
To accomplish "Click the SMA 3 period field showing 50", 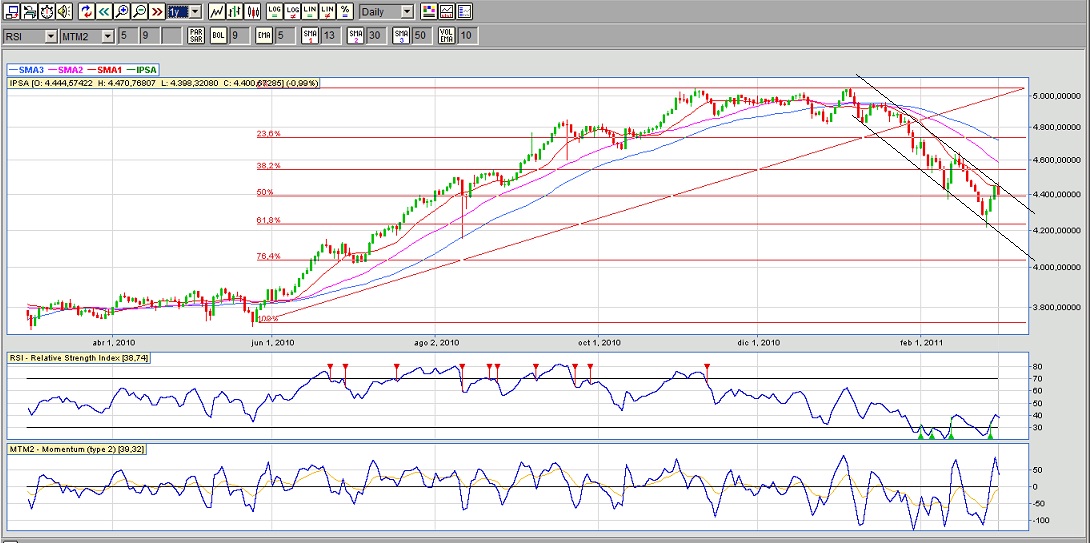I will pyautogui.click(x=419, y=36).
